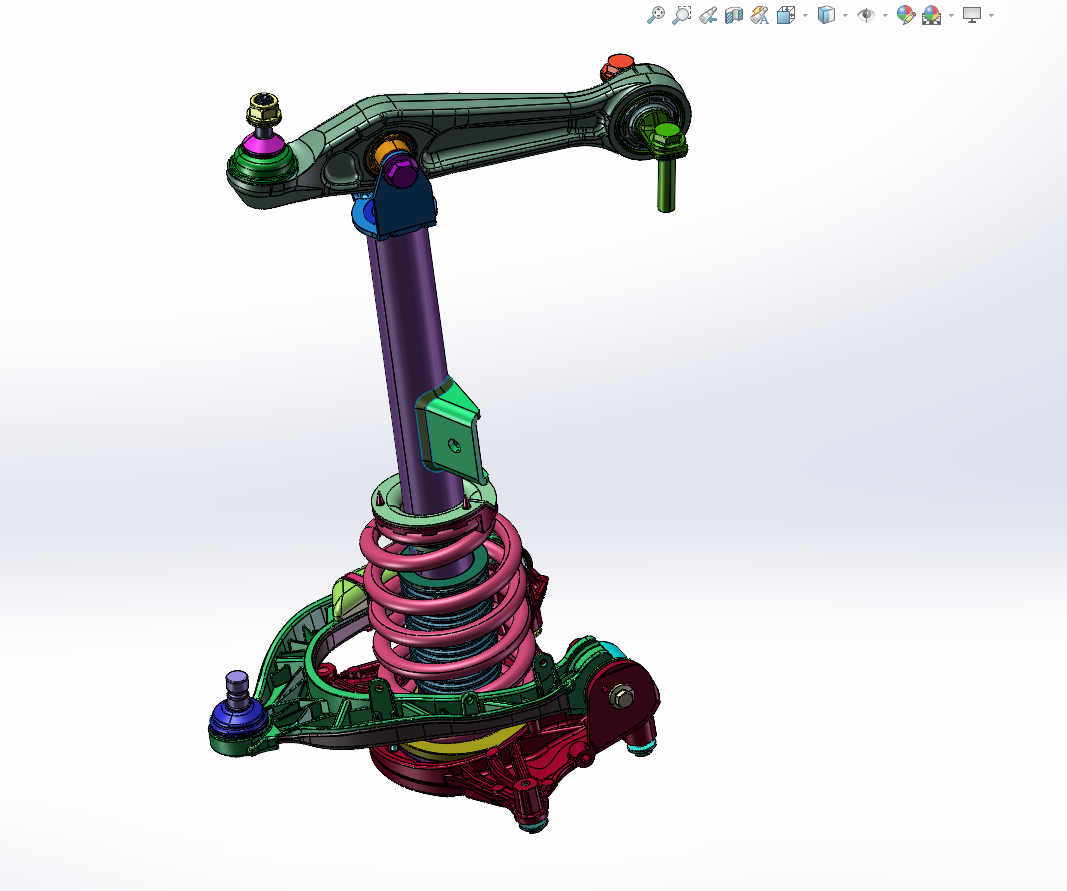
Task: Click the View Orientation cube icon
Action: (x=785, y=15)
